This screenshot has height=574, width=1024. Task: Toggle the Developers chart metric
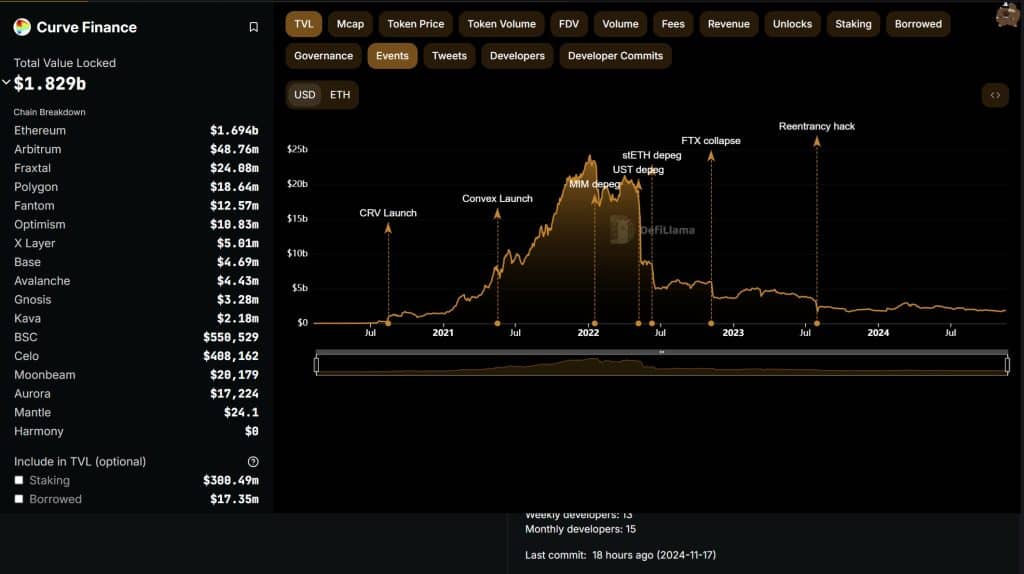tap(517, 56)
